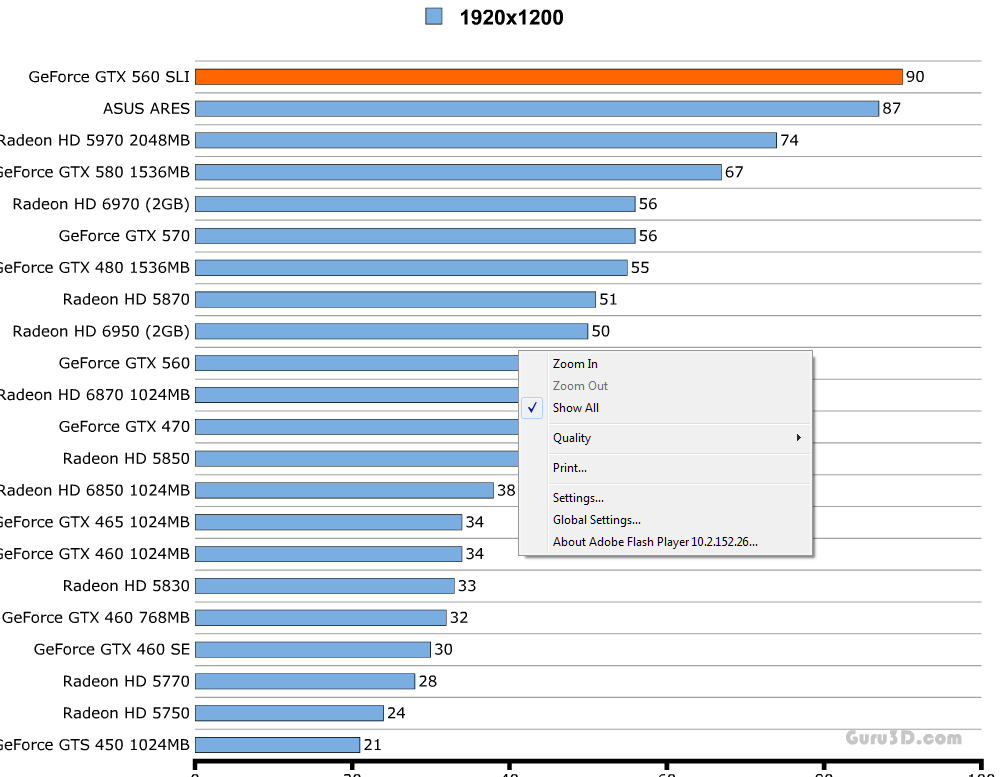Click the GeForce GTX 570 bar
Image resolution: width=1002 pixels, height=777 pixels.
(415, 236)
